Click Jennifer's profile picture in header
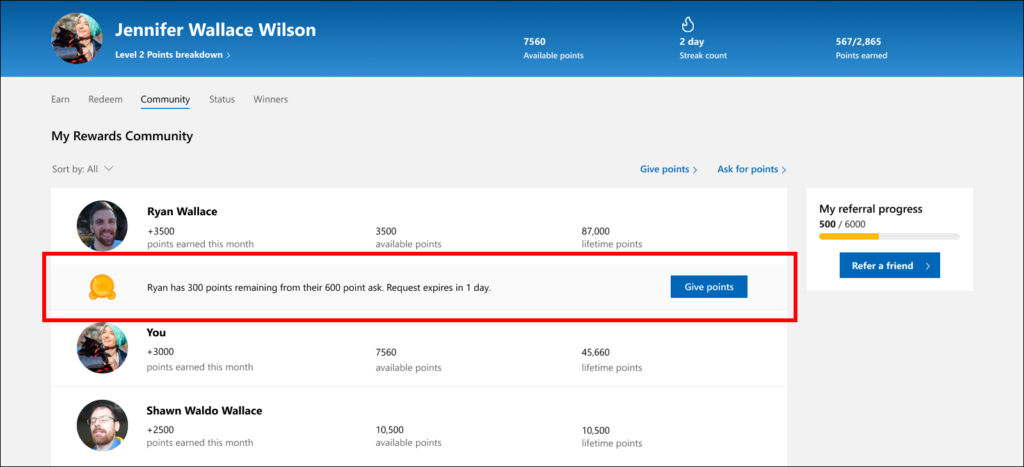 [76, 39]
